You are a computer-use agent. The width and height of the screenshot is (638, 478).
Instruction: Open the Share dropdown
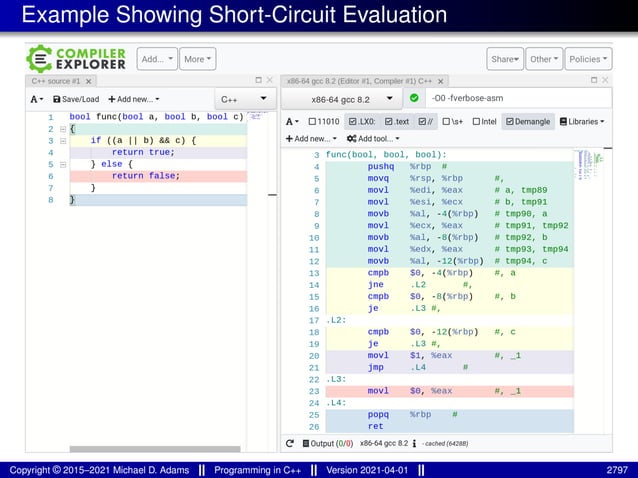tap(505, 59)
